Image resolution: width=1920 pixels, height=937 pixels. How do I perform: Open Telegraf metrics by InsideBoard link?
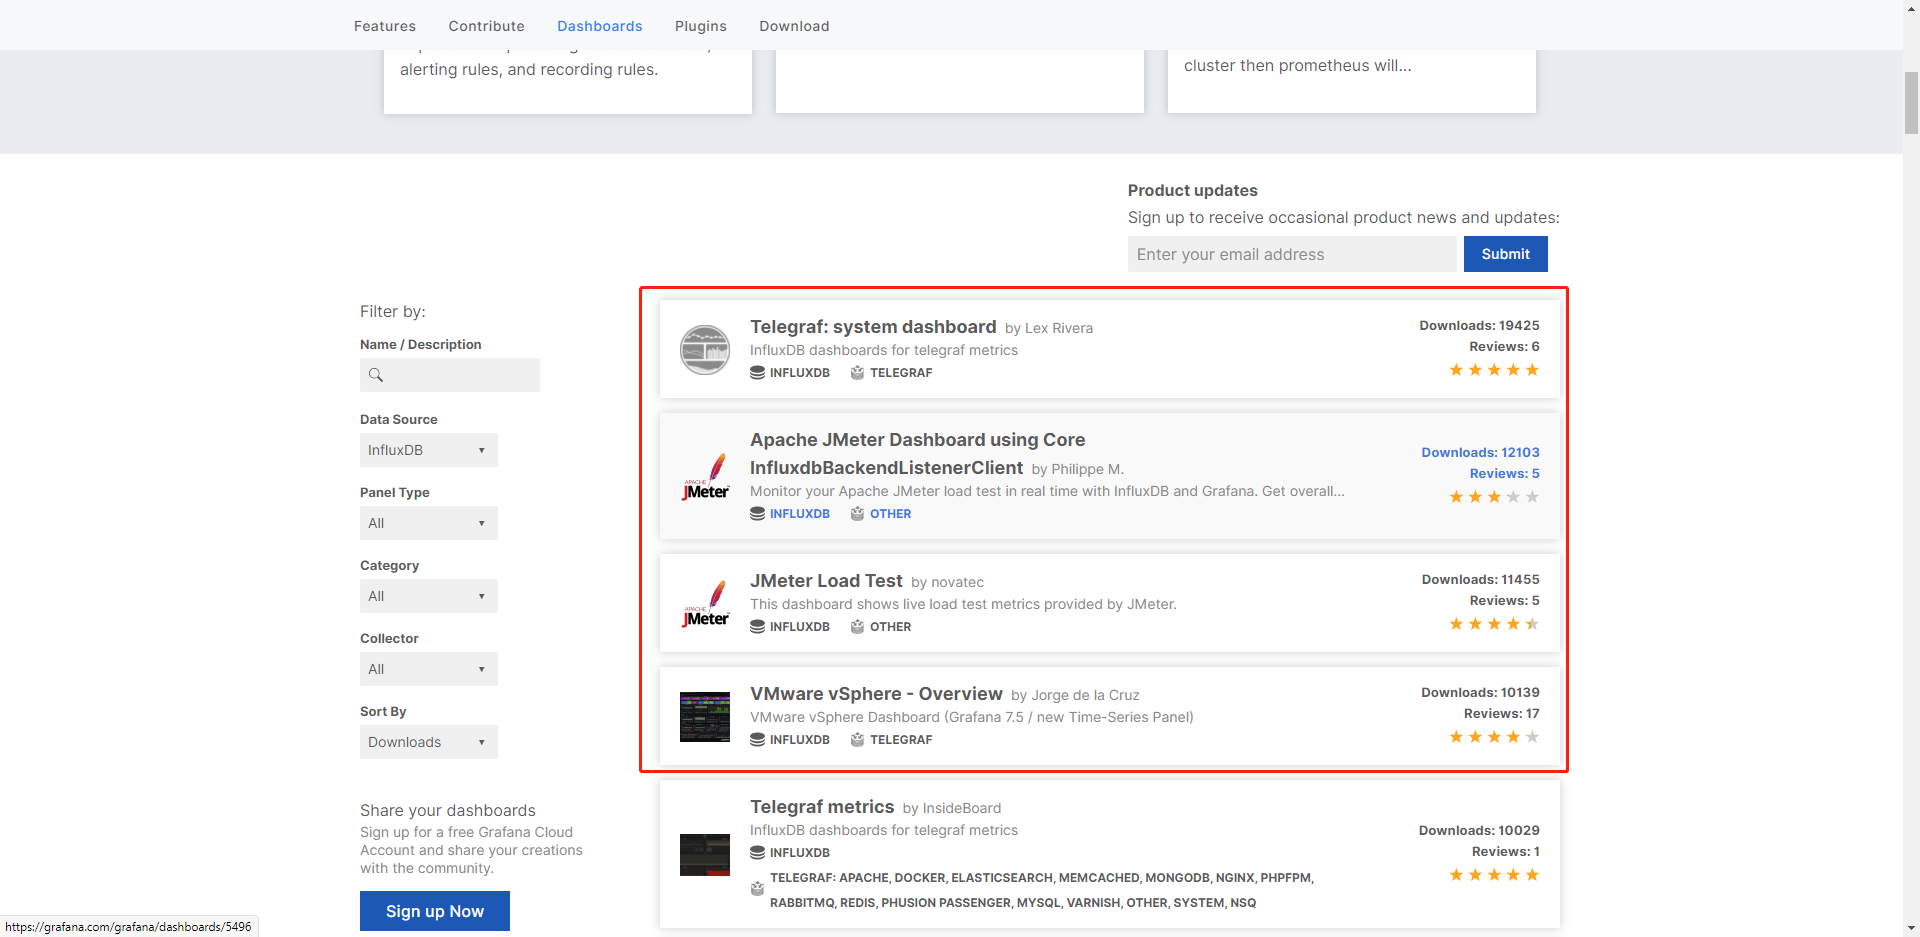coord(822,807)
